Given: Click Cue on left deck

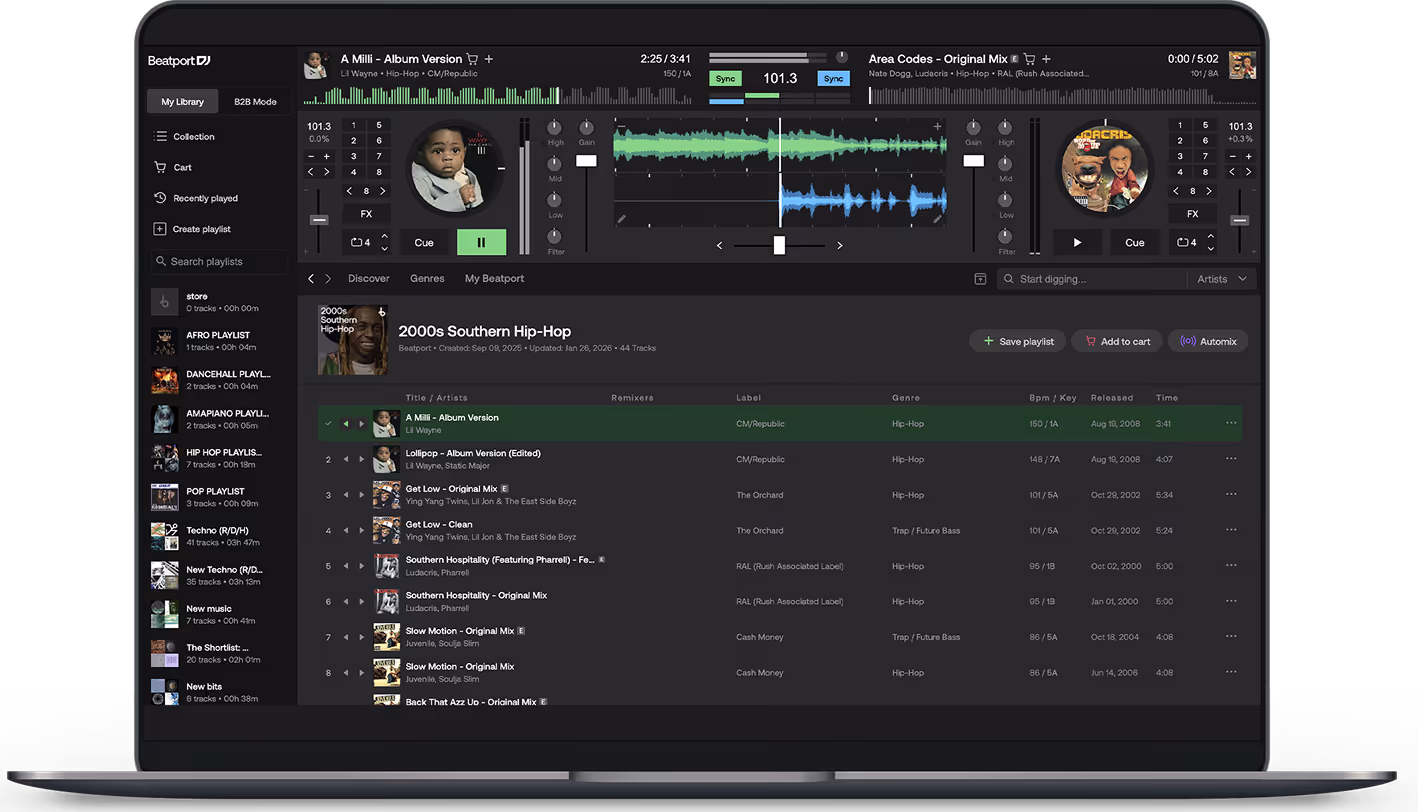Looking at the screenshot, I should (x=424, y=242).
